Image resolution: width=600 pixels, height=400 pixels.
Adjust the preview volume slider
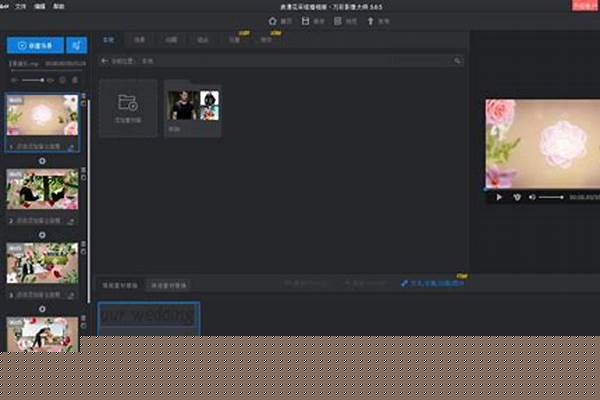coord(551,197)
